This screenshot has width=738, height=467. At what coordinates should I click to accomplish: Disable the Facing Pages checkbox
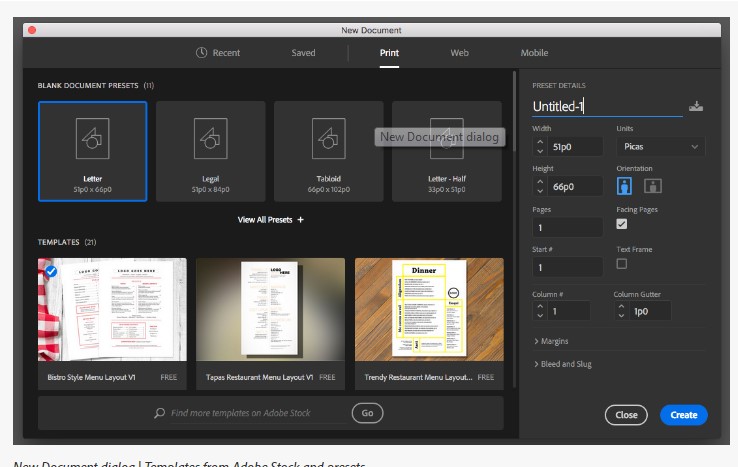coord(622,225)
